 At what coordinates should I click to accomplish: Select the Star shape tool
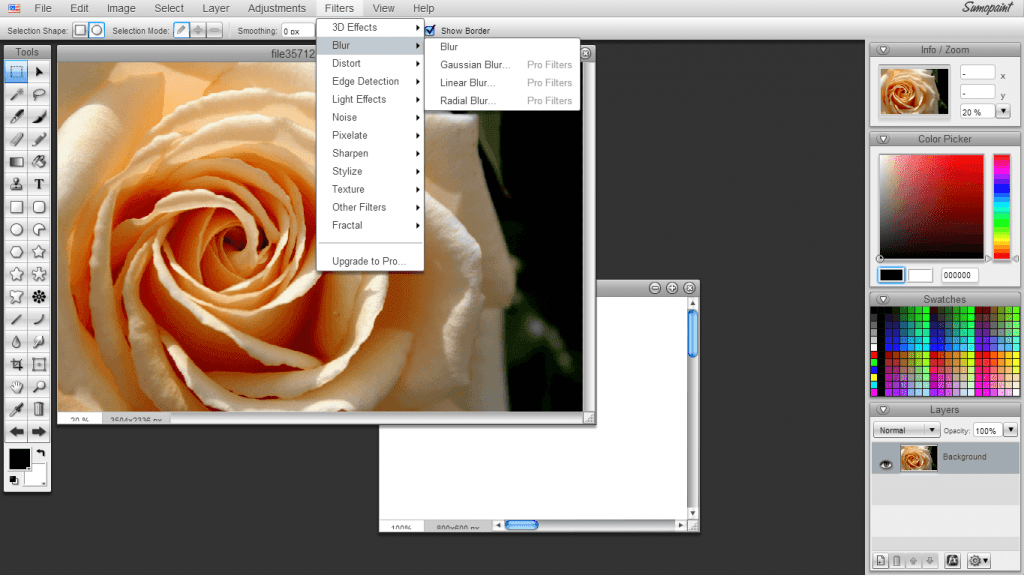tap(39, 252)
